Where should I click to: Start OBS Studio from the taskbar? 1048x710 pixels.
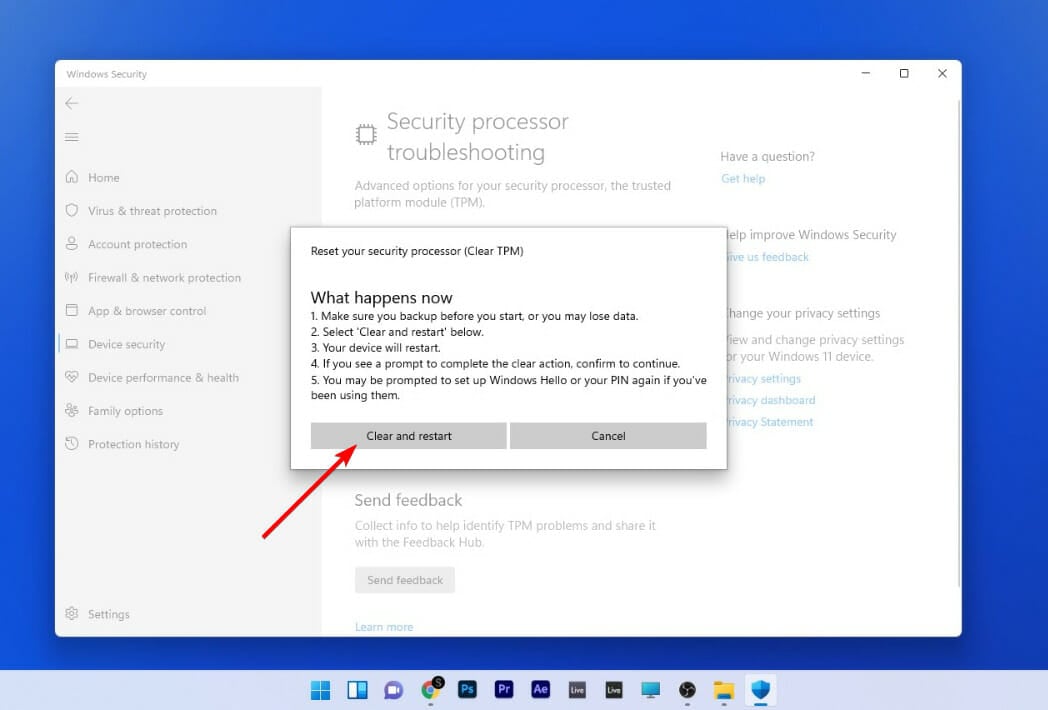(x=686, y=689)
